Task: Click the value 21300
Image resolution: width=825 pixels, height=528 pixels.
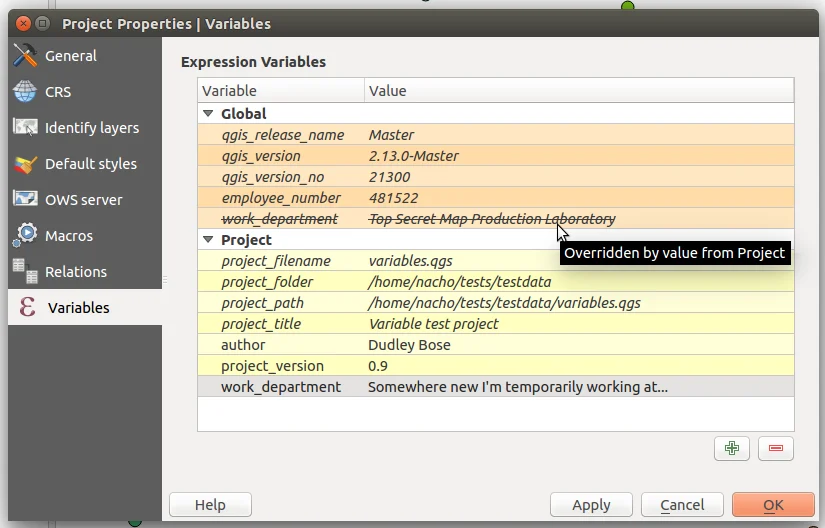Action: 389,177
